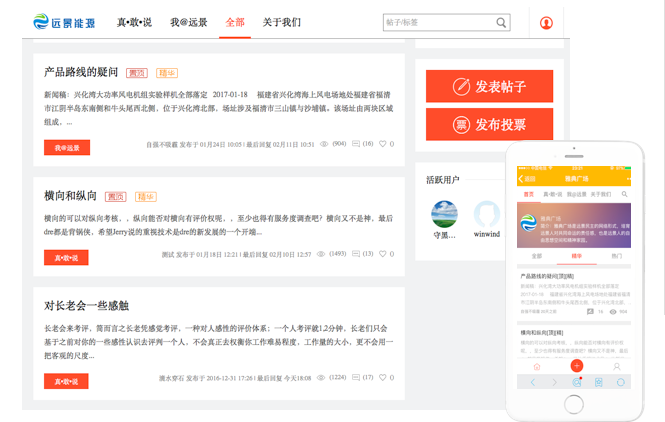Image resolution: width=665 pixels, height=422 pixels.
Task: Like the post 产品路线的疑问 with heart icon
Action: pyautogui.click(x=383, y=144)
